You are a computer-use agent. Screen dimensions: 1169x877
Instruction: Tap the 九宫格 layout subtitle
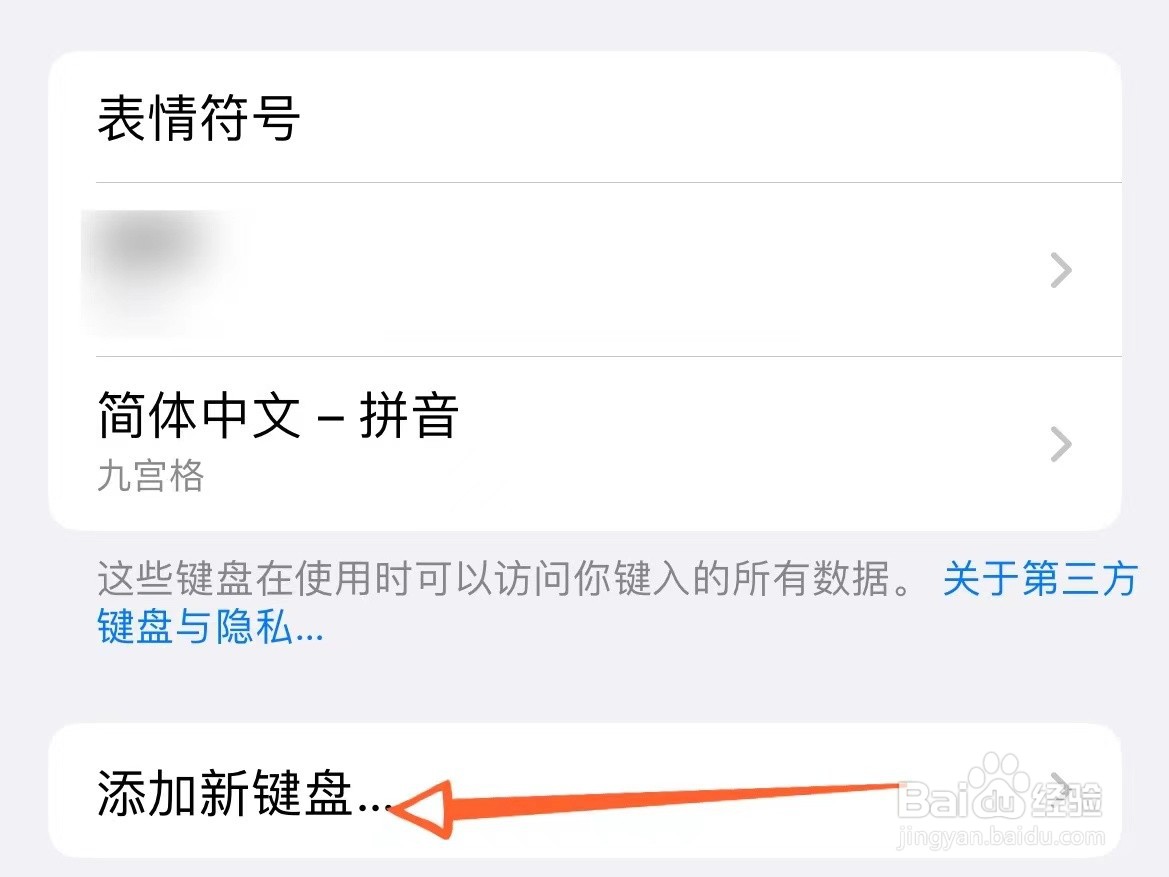(151, 476)
